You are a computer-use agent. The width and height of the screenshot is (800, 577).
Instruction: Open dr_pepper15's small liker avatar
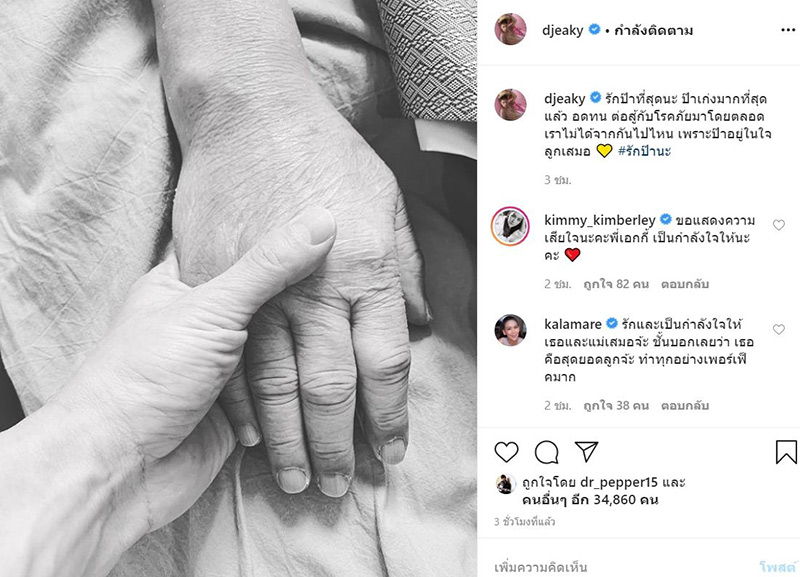coord(505,484)
